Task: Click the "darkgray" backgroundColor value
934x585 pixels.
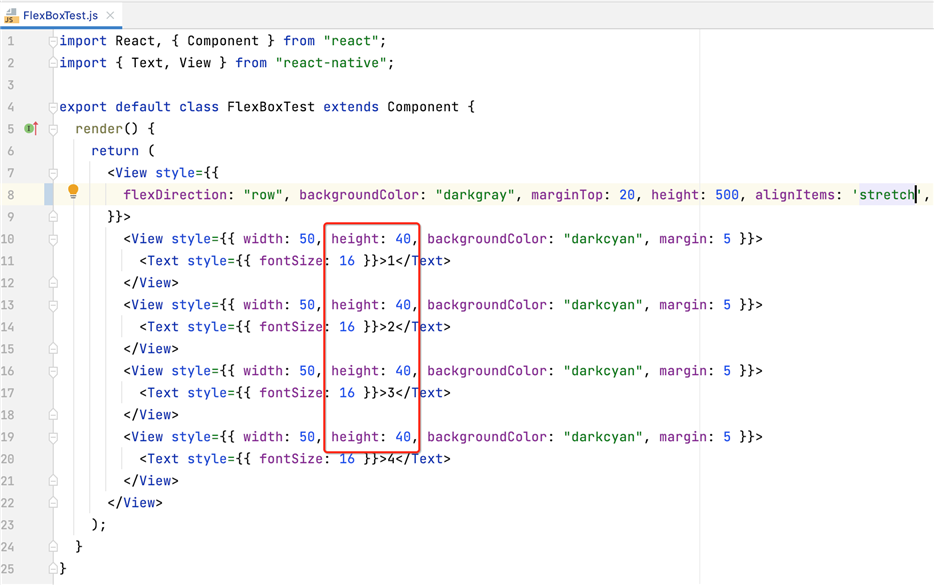Action: pyautogui.click(x=476, y=195)
